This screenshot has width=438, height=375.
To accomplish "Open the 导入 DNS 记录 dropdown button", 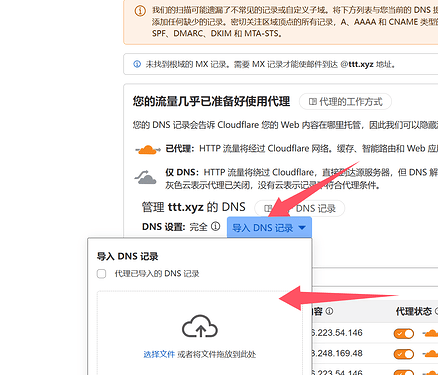I will coord(269,228).
